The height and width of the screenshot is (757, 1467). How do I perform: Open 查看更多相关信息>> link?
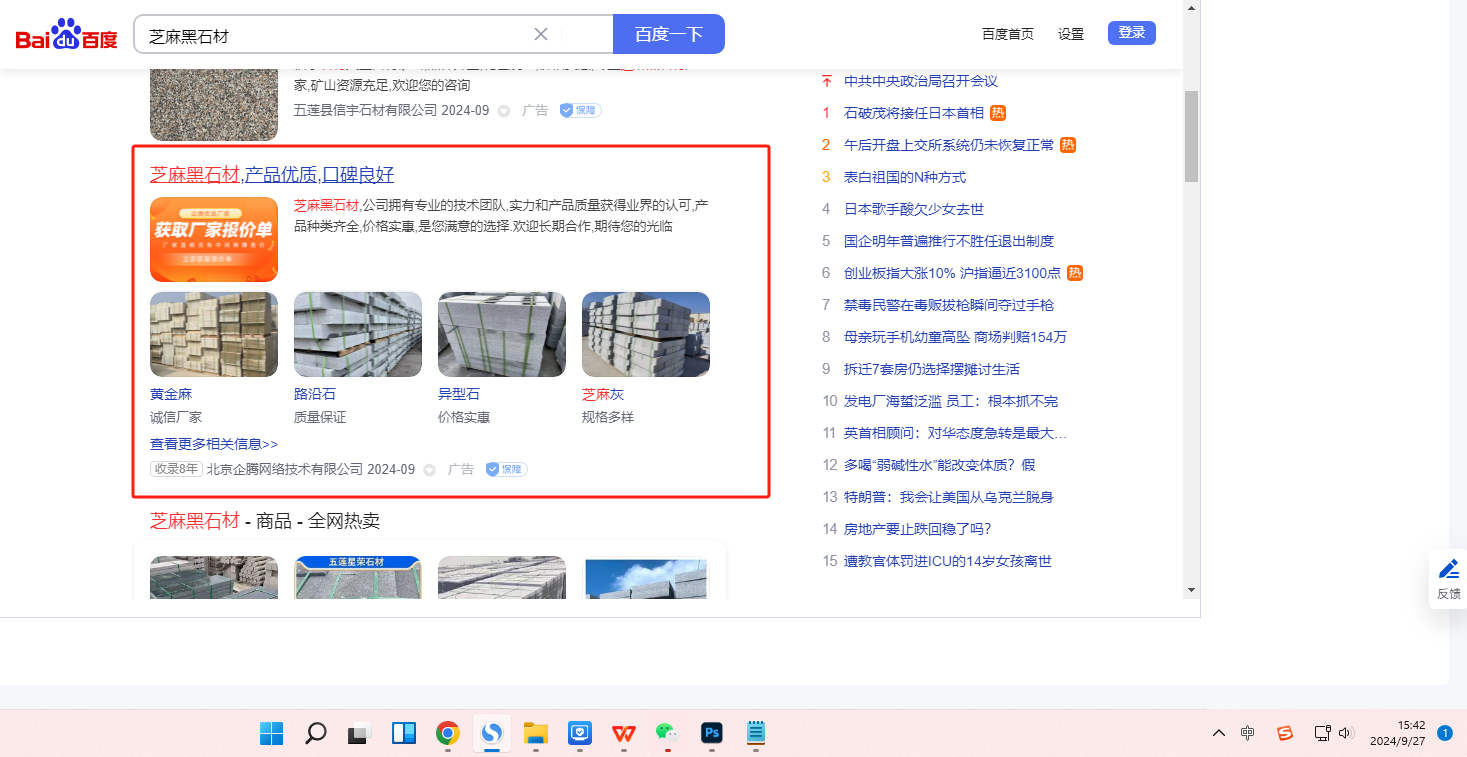click(x=214, y=444)
